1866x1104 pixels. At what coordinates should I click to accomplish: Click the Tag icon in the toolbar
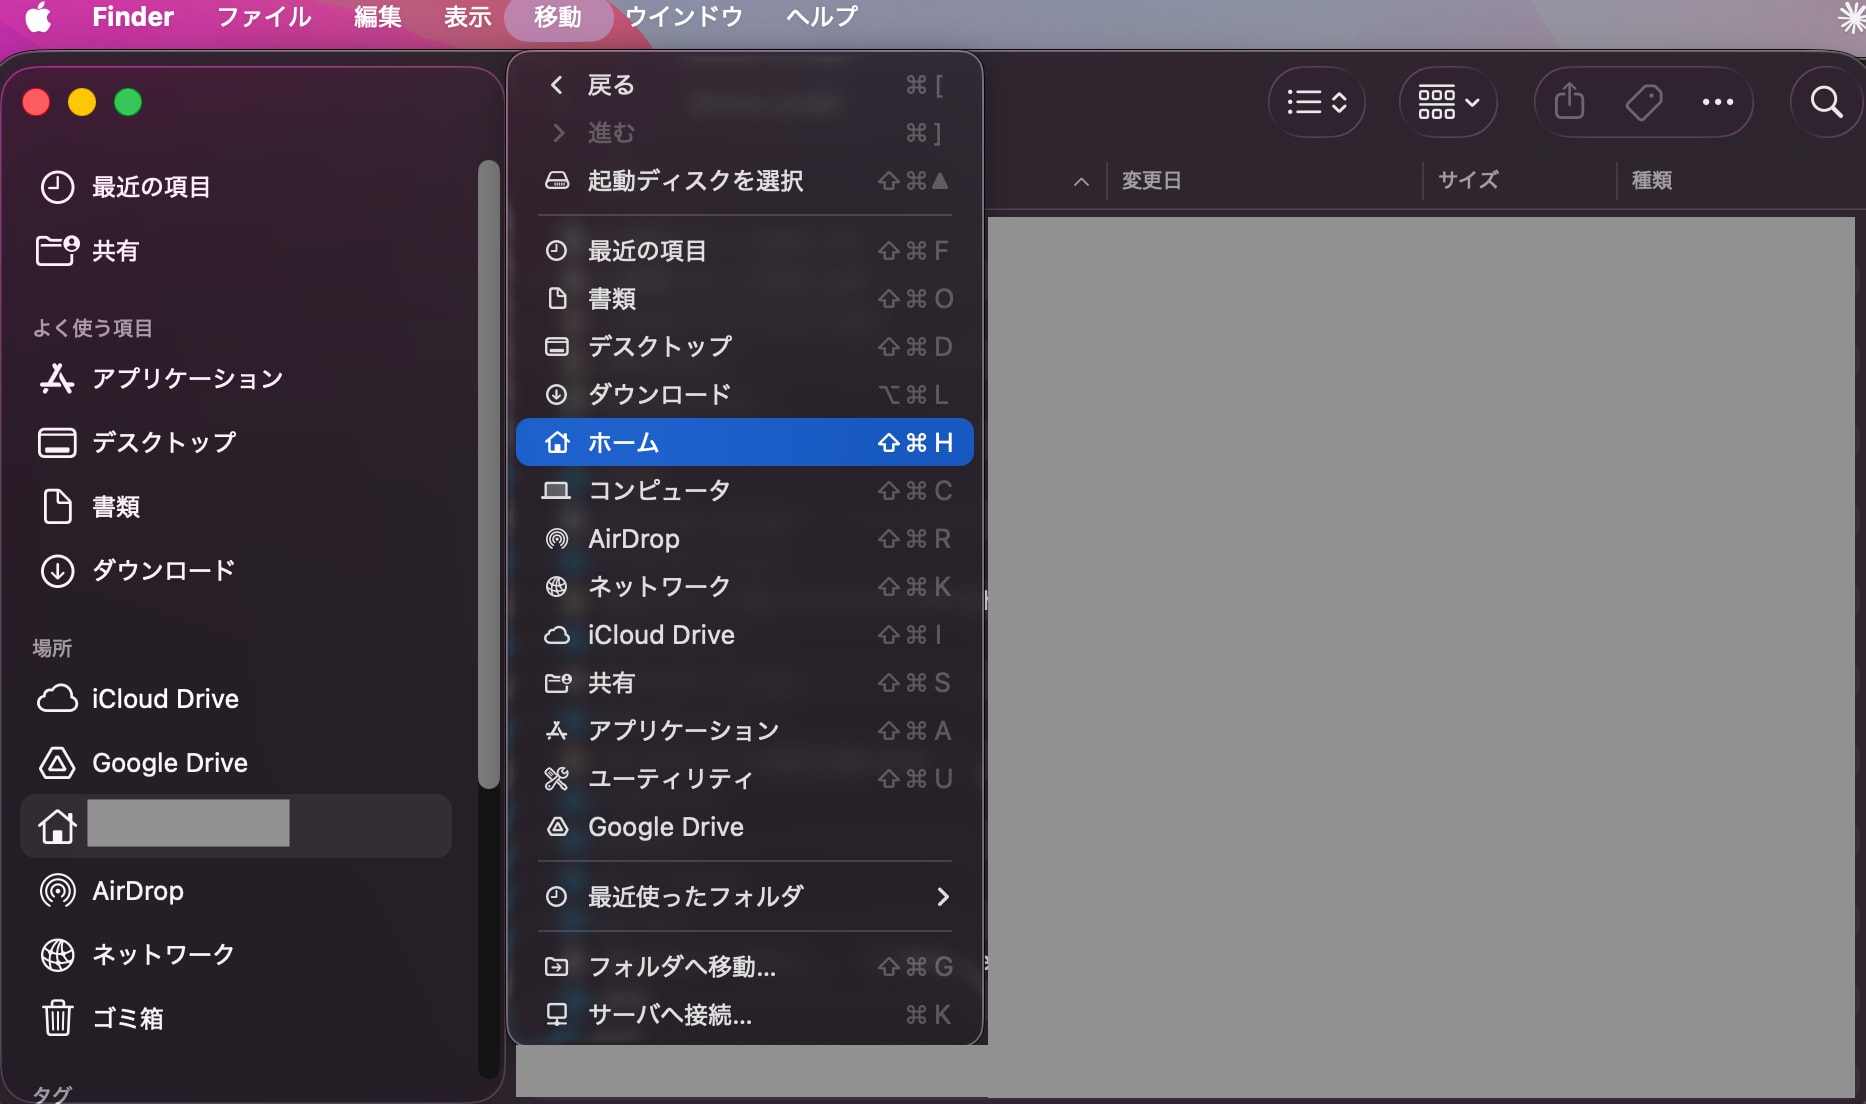(x=1644, y=102)
